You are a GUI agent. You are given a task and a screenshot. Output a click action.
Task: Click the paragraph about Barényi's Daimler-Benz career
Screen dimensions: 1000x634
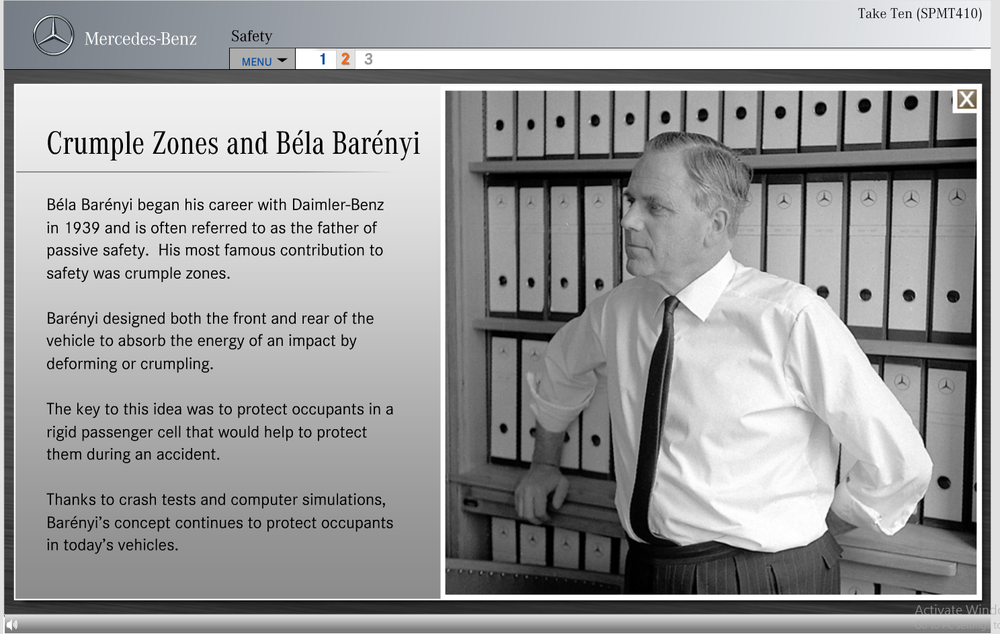pyautogui.click(x=215, y=238)
